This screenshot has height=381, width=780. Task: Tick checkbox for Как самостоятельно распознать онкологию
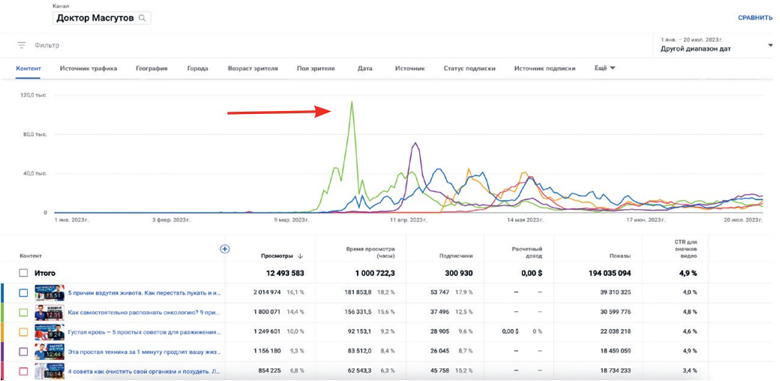pyautogui.click(x=23, y=313)
